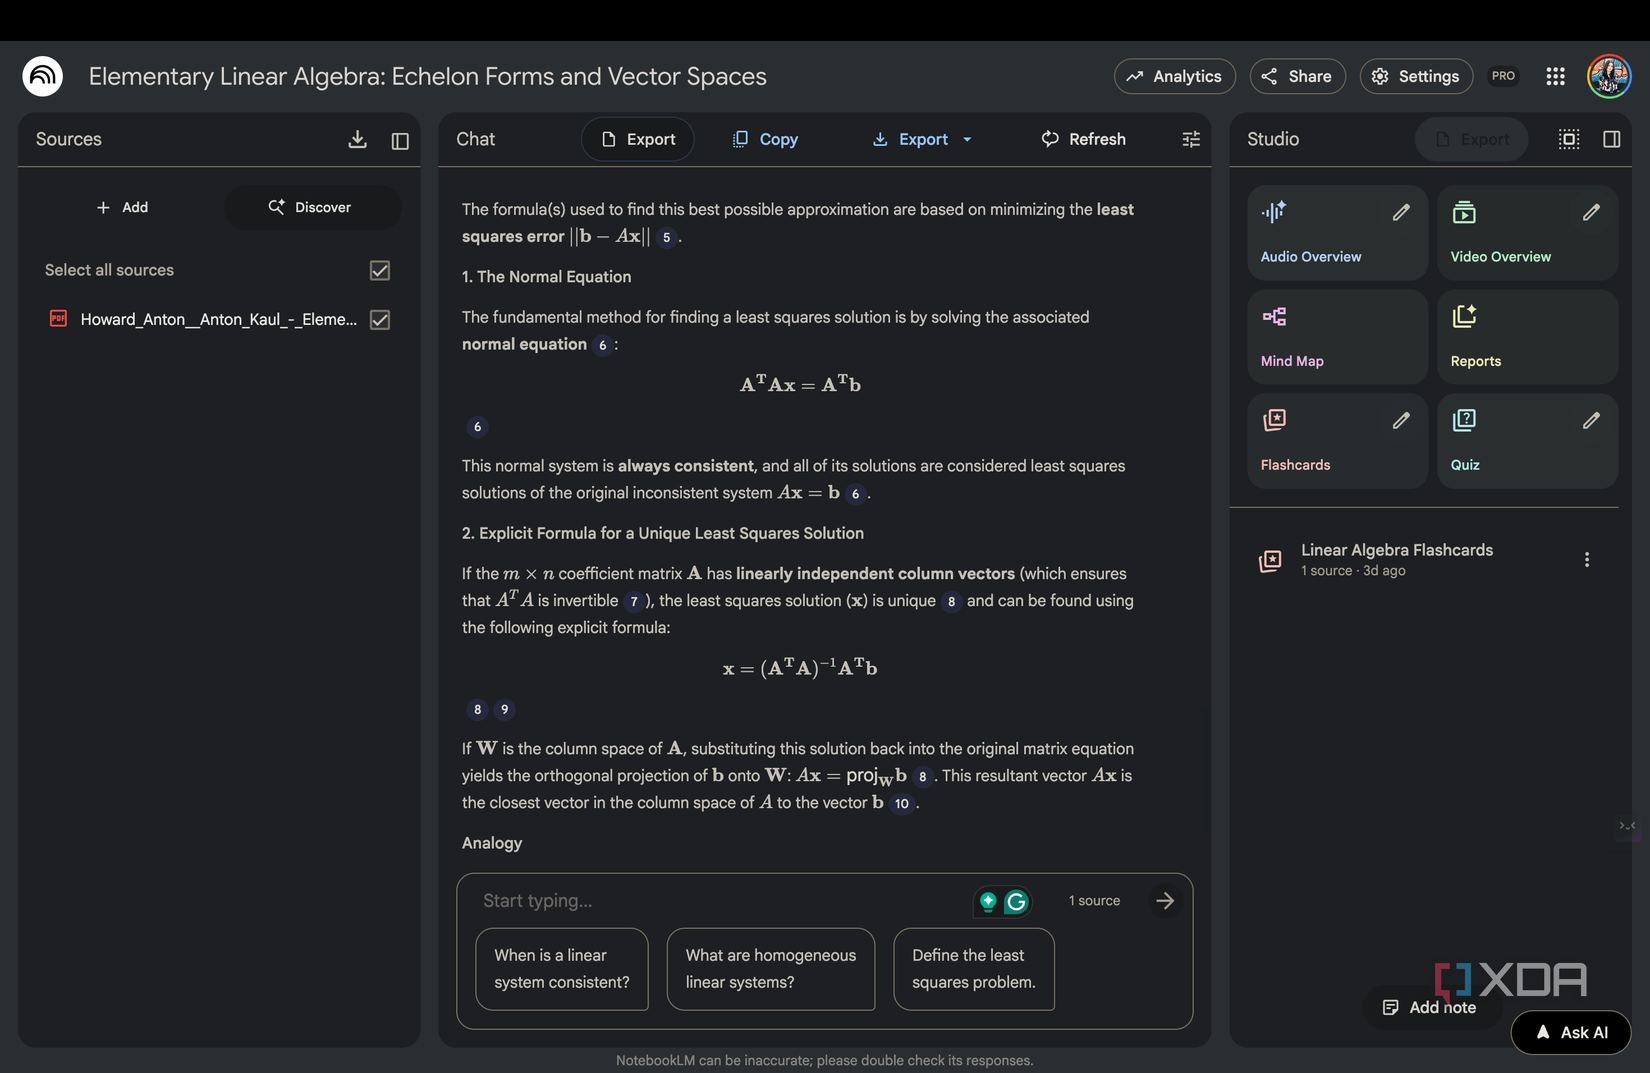Expand the Export dropdown arrow
This screenshot has width=1650, height=1073.
967,140
